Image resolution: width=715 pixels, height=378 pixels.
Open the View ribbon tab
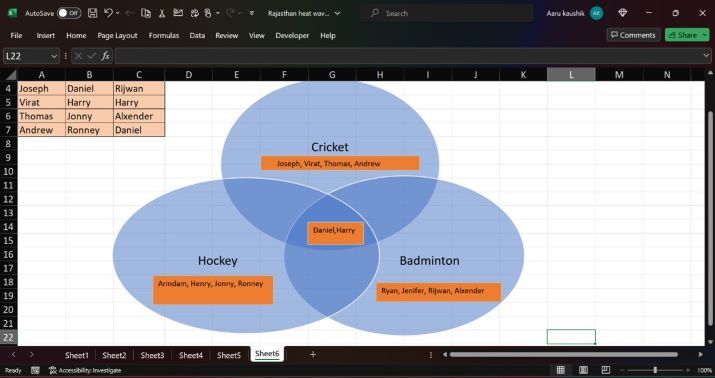(257, 35)
